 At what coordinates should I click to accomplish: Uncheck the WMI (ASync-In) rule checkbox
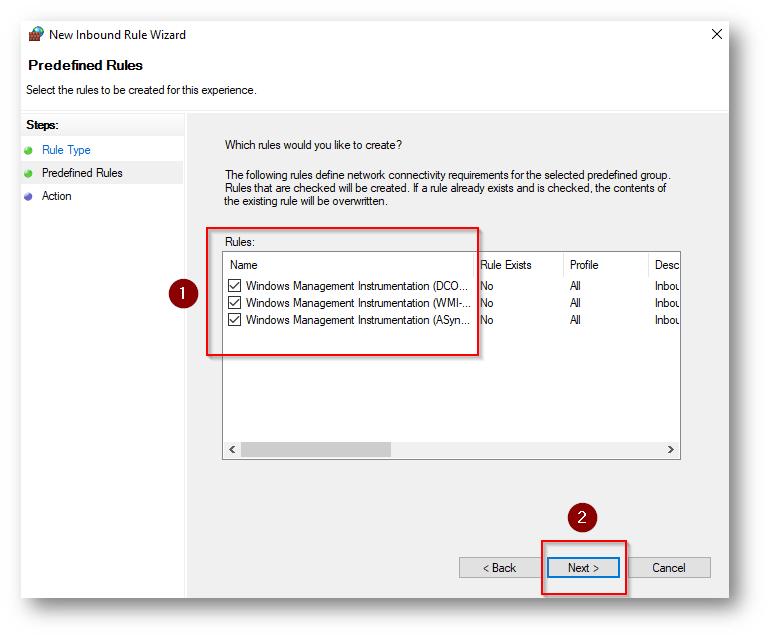(235, 320)
